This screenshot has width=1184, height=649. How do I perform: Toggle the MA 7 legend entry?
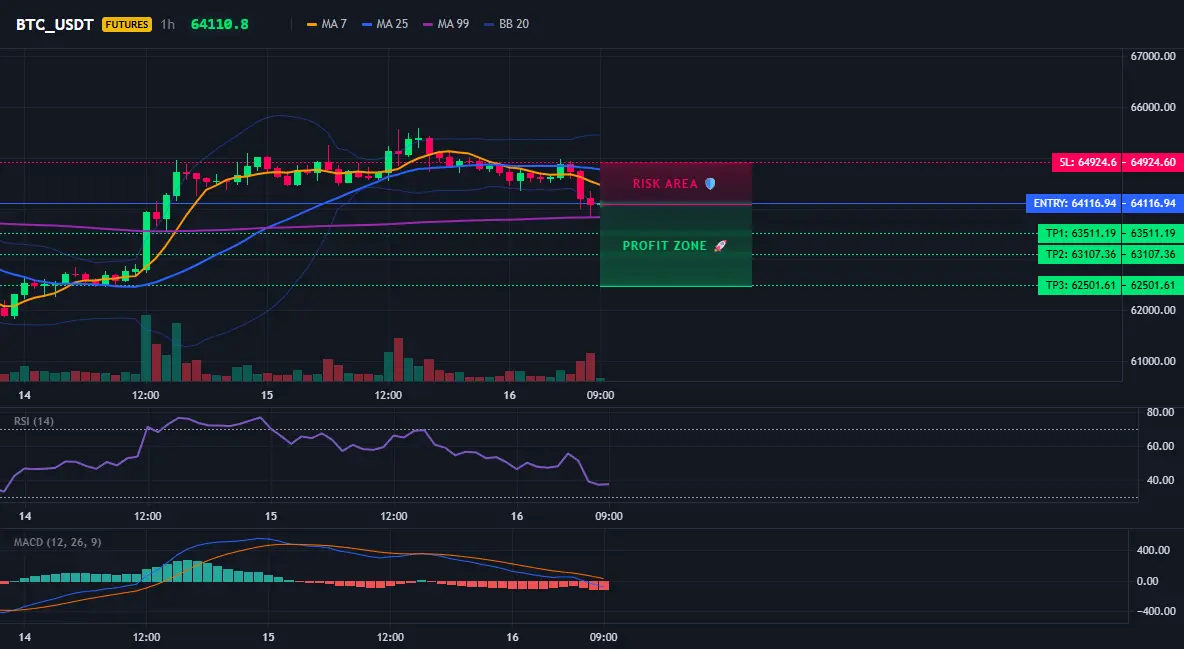[x=327, y=24]
